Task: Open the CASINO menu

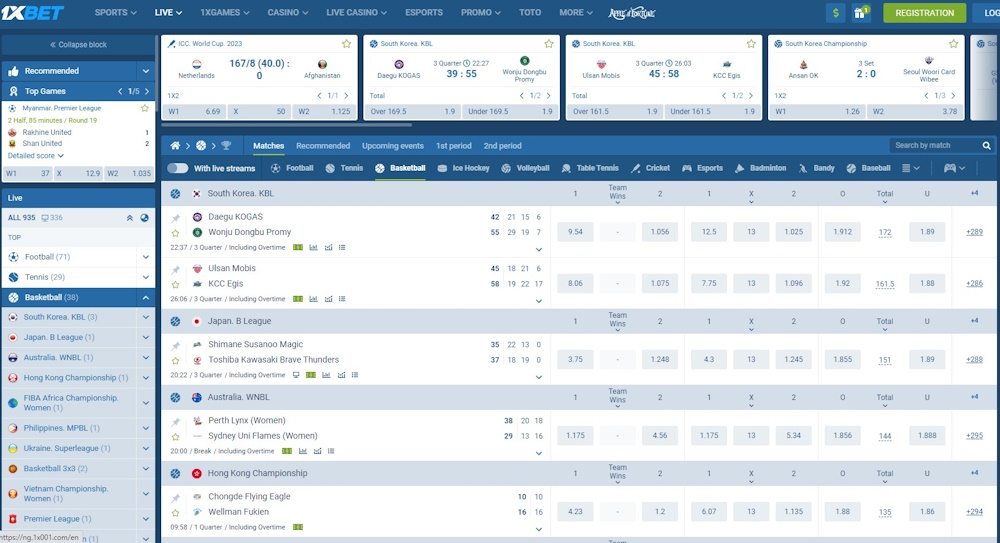Action: (288, 13)
